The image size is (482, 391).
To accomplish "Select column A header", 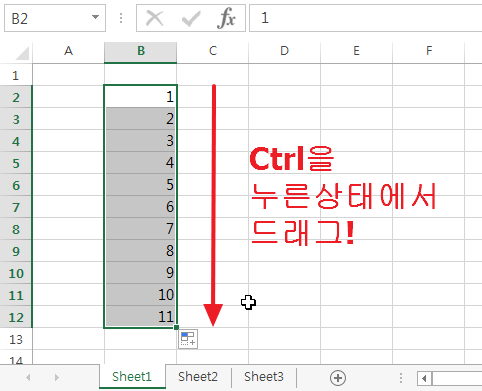I will click(x=68, y=51).
